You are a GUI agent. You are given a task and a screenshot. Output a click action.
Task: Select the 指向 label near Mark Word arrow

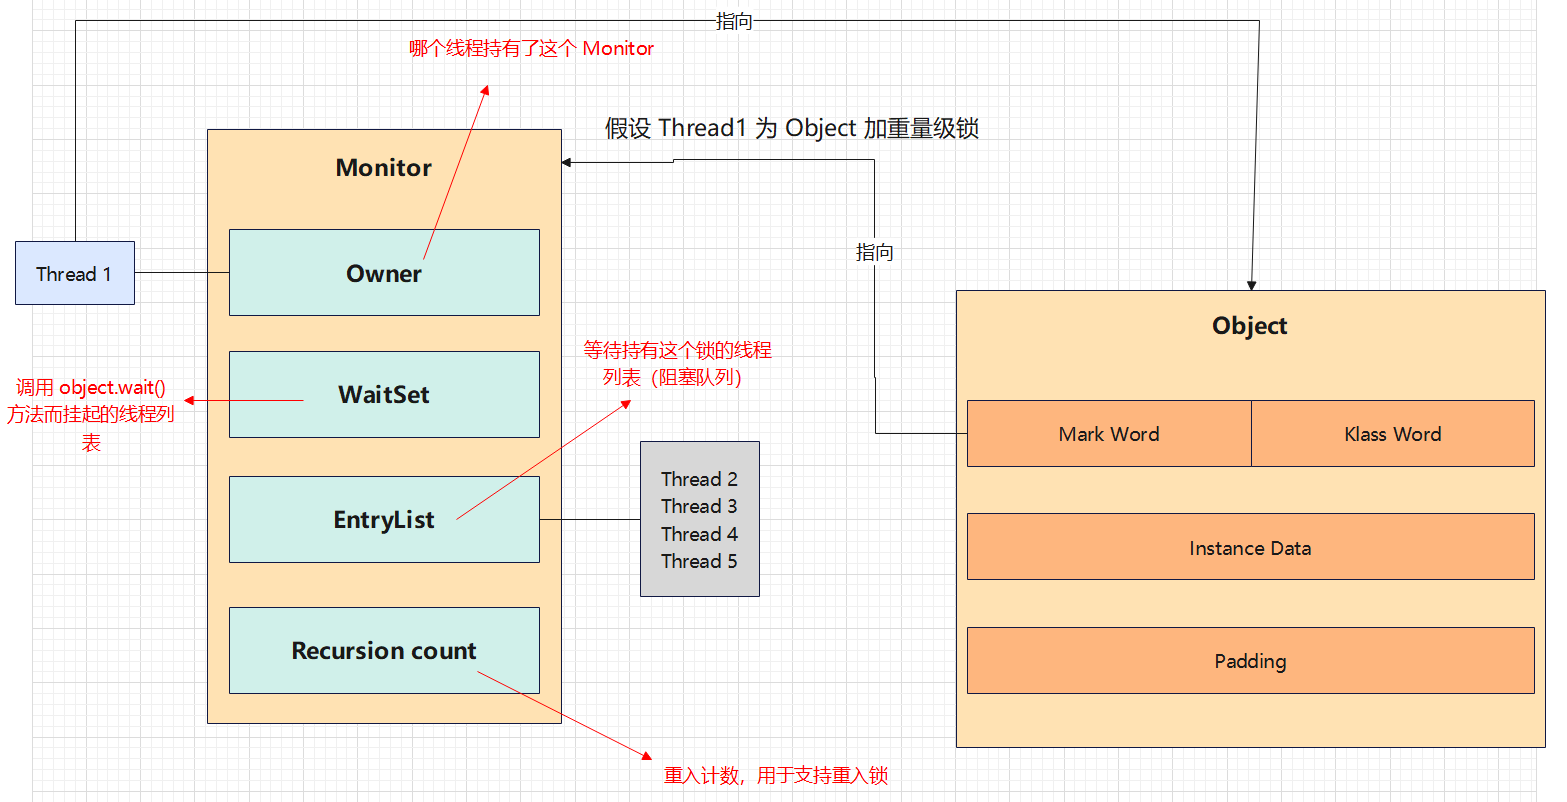click(x=875, y=253)
